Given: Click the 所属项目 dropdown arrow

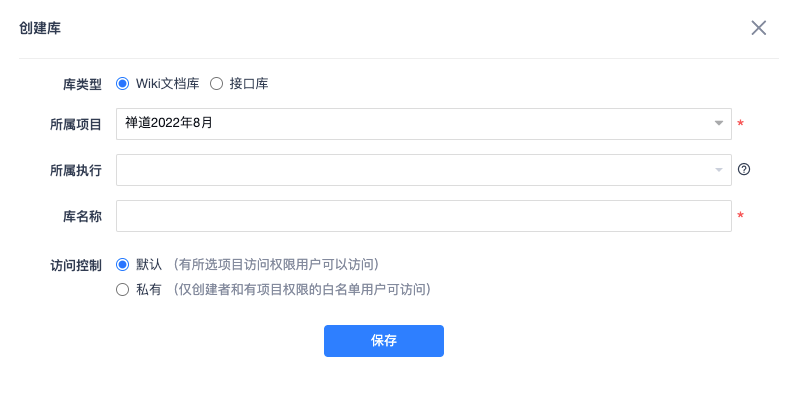Looking at the screenshot, I should (718, 124).
